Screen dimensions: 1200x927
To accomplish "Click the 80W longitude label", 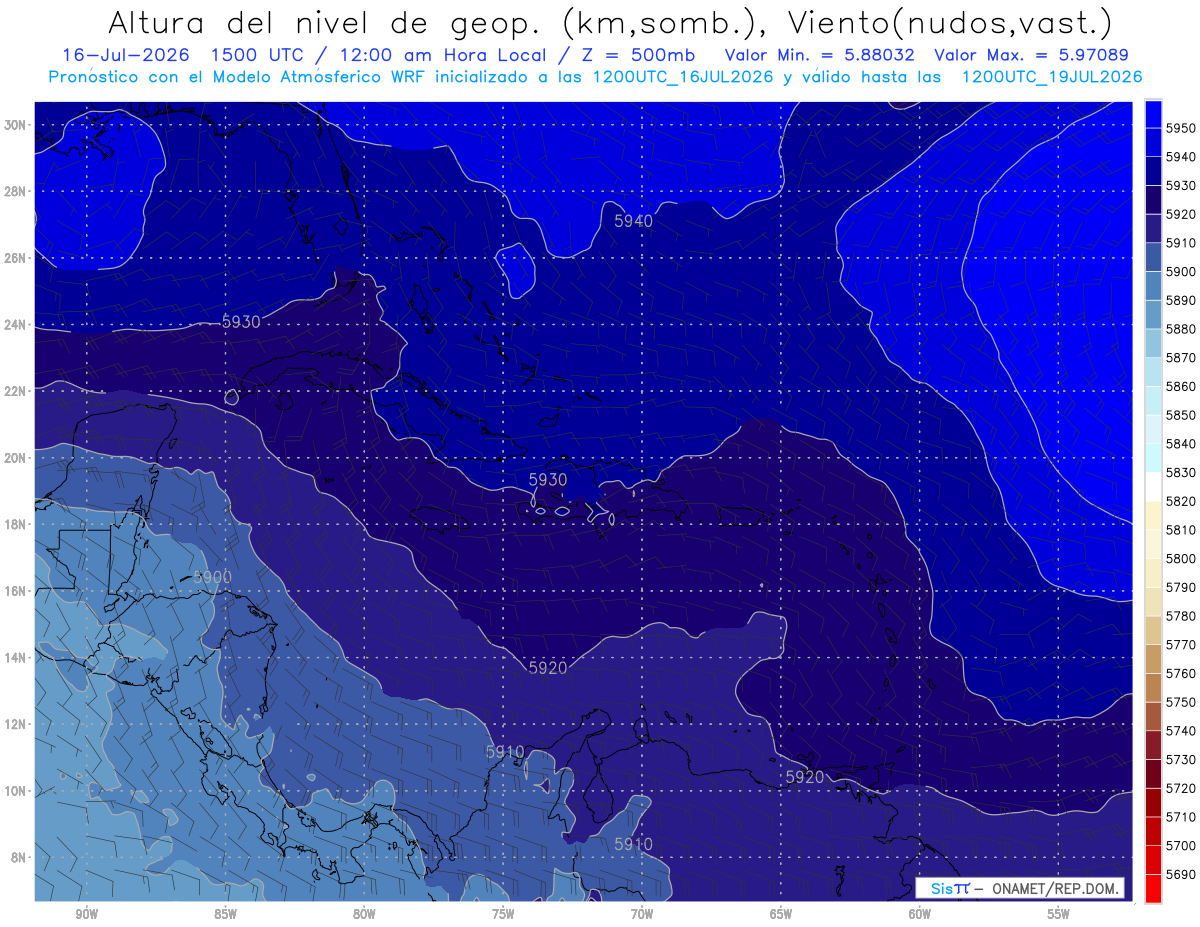I will (364, 913).
